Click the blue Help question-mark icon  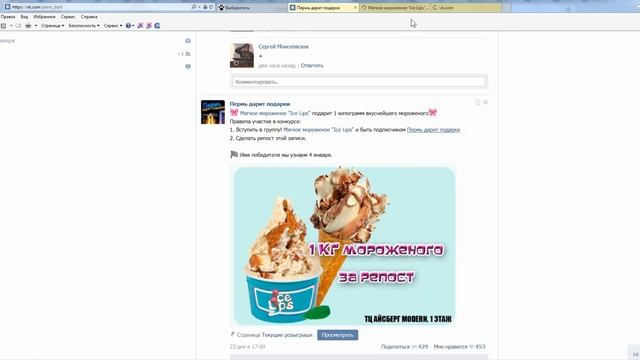pos(128,26)
